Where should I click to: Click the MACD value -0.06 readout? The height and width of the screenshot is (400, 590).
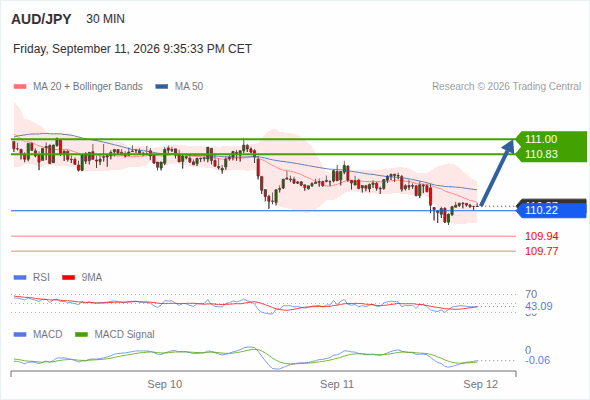(537, 360)
